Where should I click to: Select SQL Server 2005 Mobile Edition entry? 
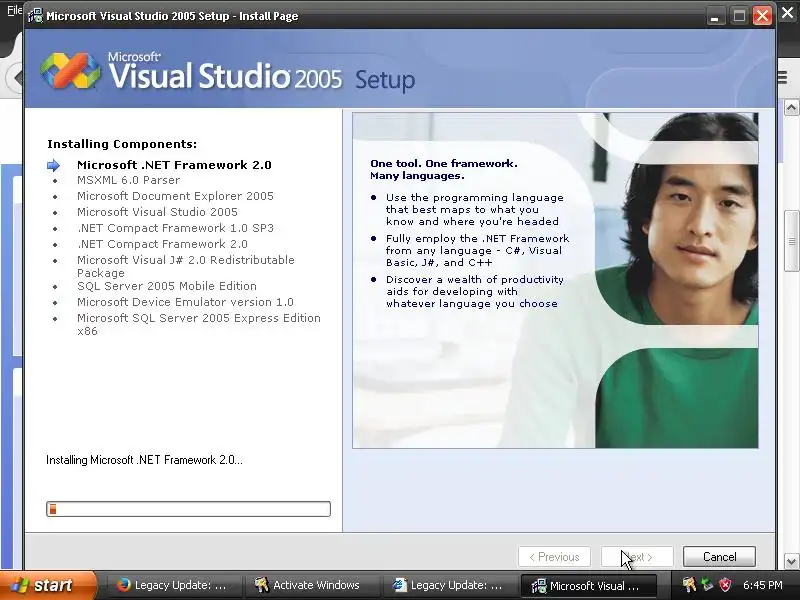[167, 286]
